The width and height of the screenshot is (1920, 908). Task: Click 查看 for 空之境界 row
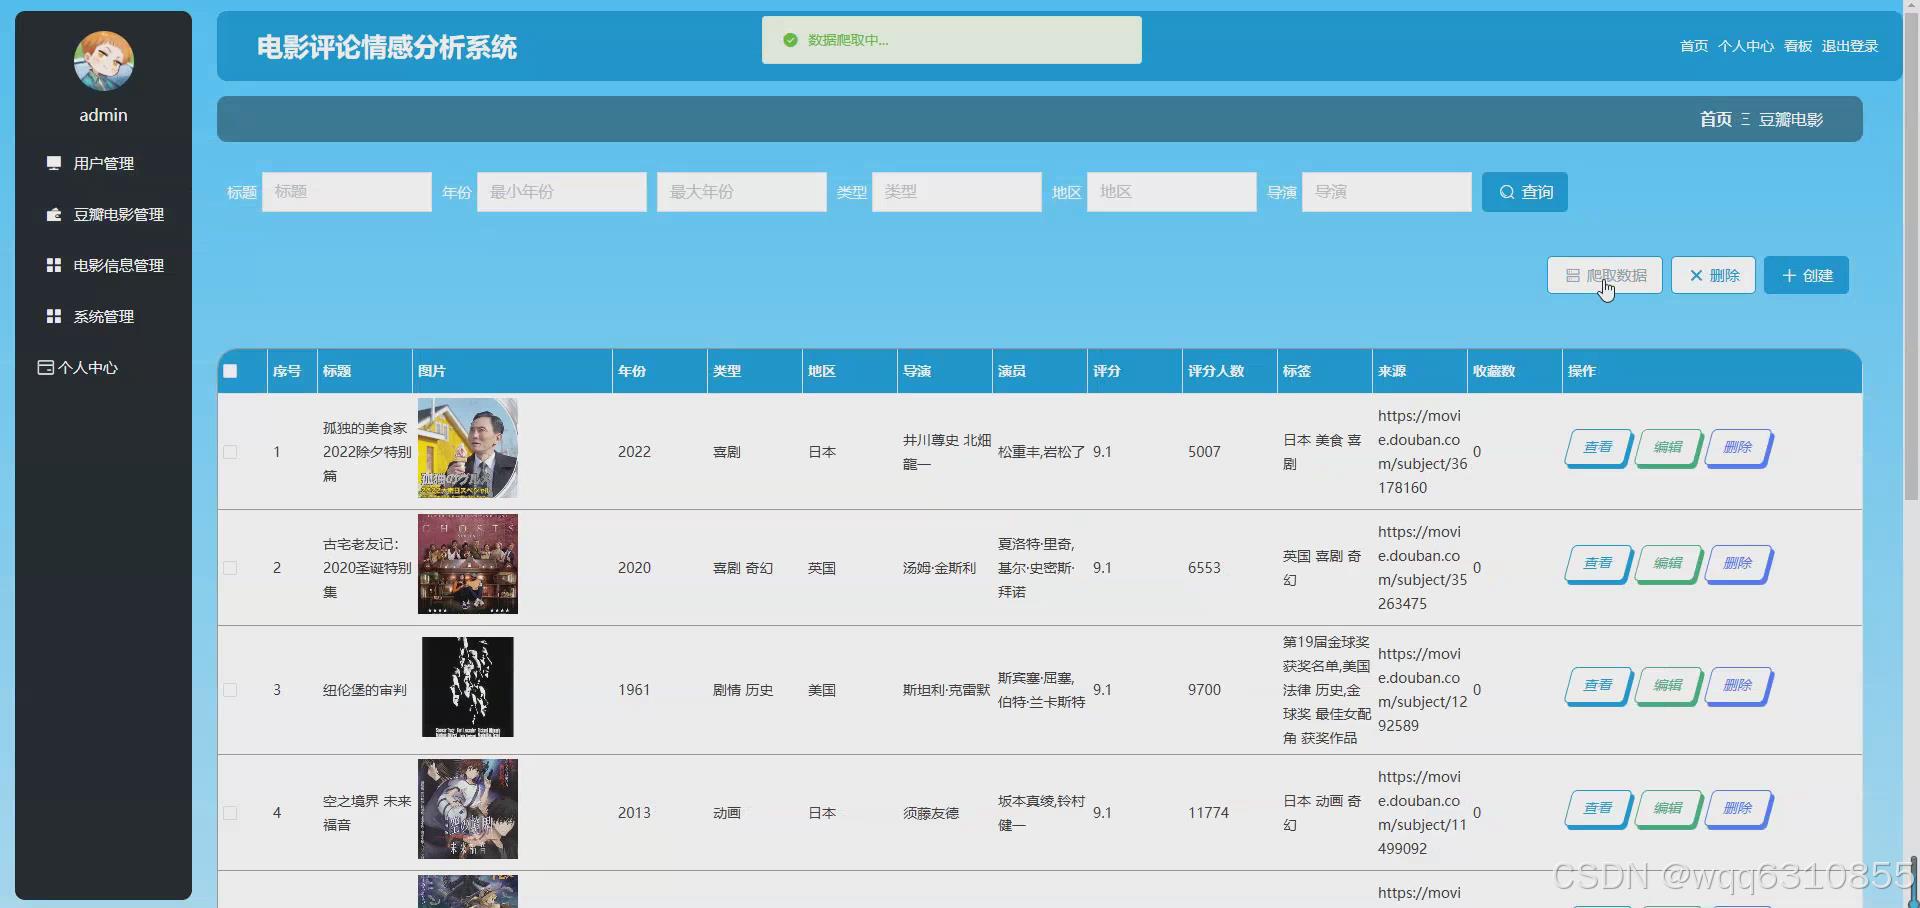tap(1598, 809)
